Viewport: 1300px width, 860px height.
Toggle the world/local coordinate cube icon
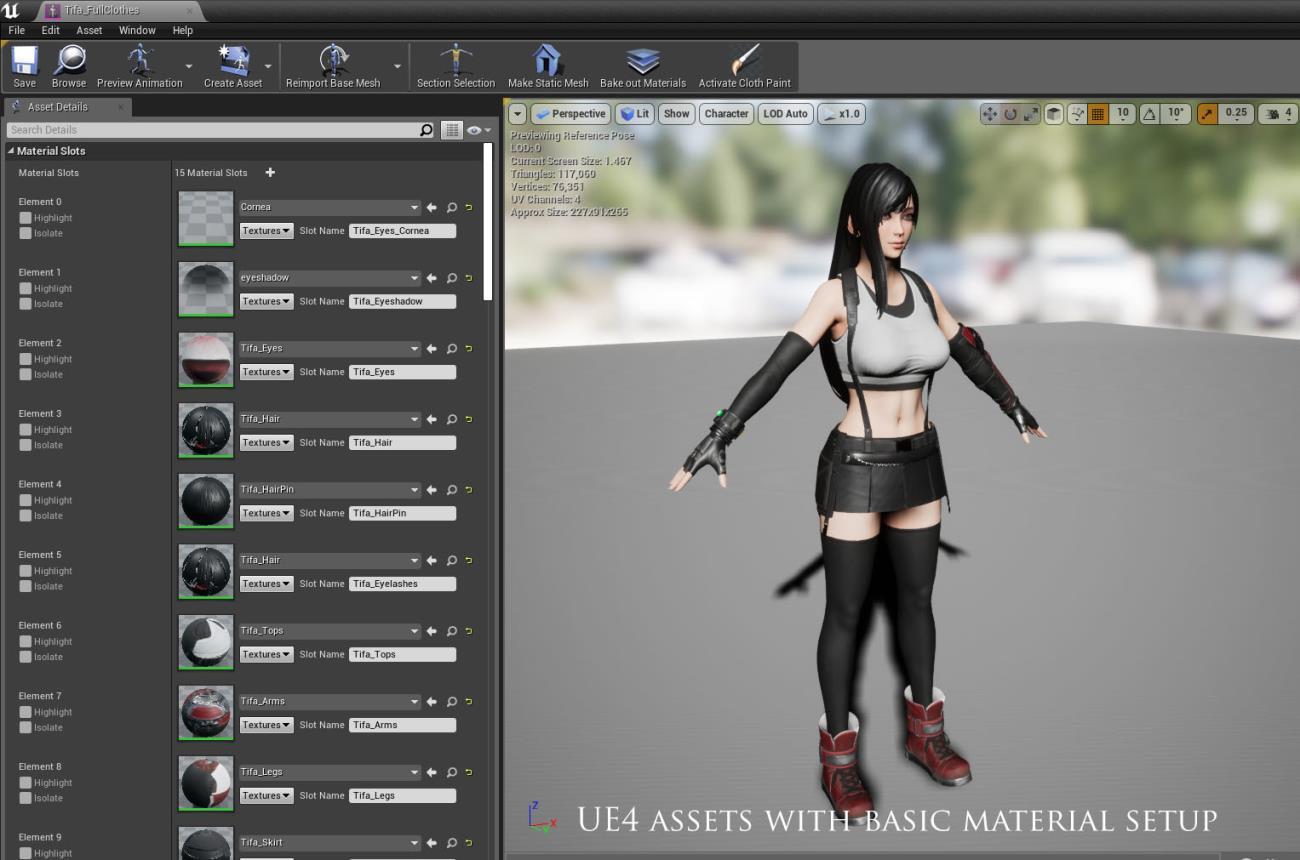(1054, 114)
